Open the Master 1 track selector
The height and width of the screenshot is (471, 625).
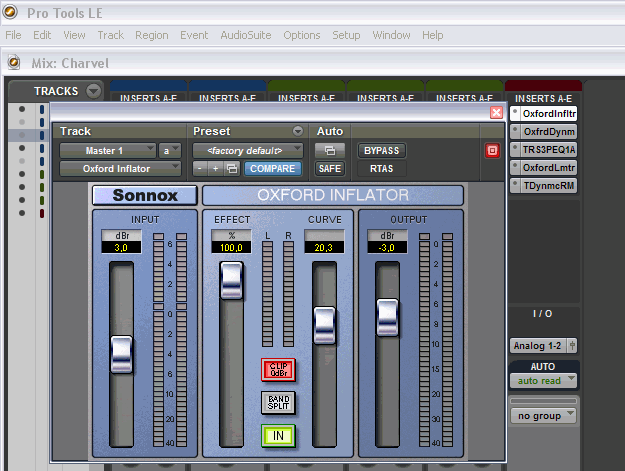coord(108,151)
